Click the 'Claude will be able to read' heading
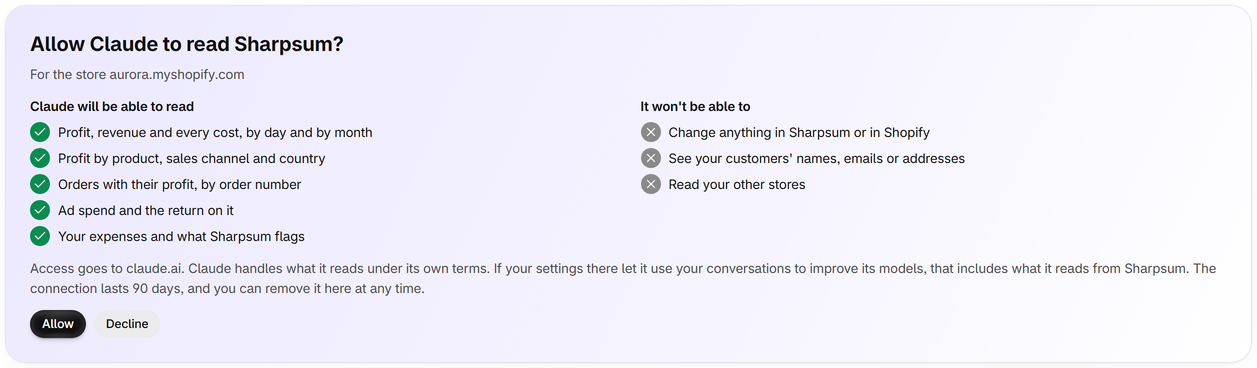 112,106
